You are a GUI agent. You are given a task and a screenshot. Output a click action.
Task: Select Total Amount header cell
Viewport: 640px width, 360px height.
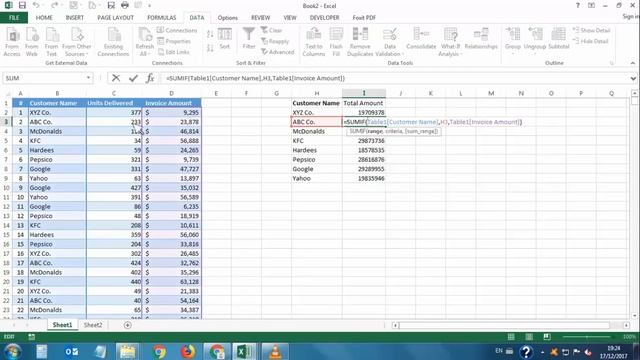[x=363, y=103]
